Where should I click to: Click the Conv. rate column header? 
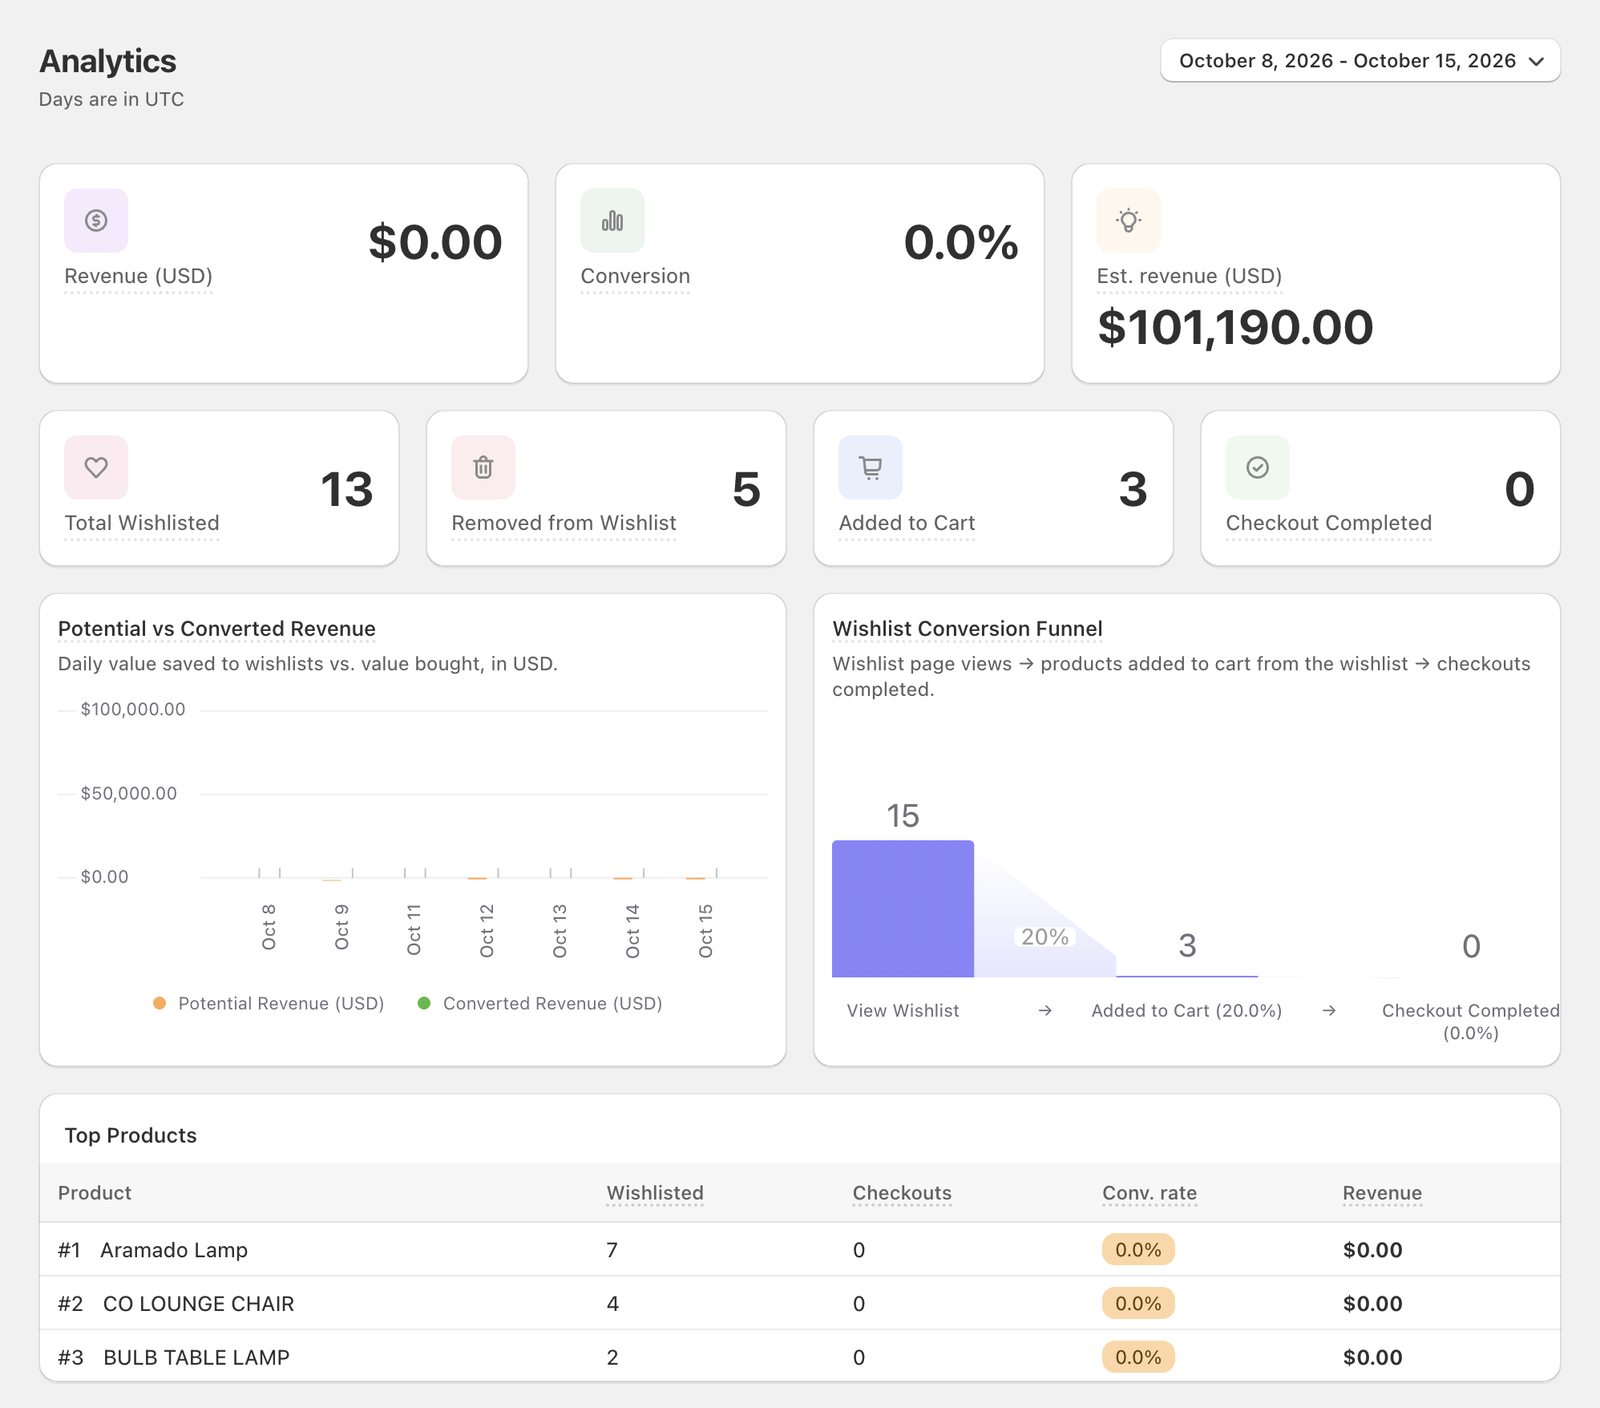coord(1150,1193)
